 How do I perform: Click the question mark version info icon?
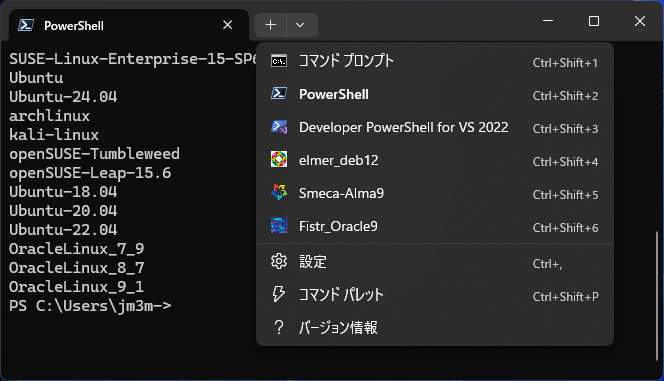279,327
